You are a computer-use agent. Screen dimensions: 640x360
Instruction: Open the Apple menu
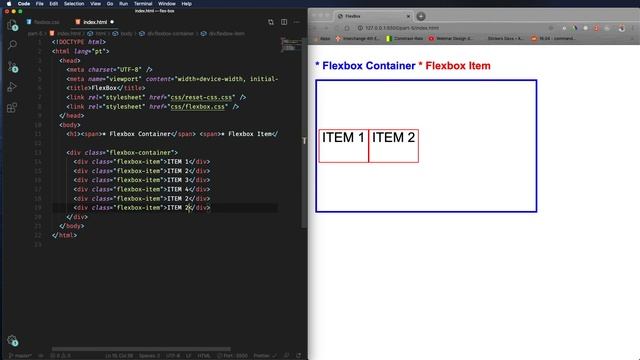(9, 4)
